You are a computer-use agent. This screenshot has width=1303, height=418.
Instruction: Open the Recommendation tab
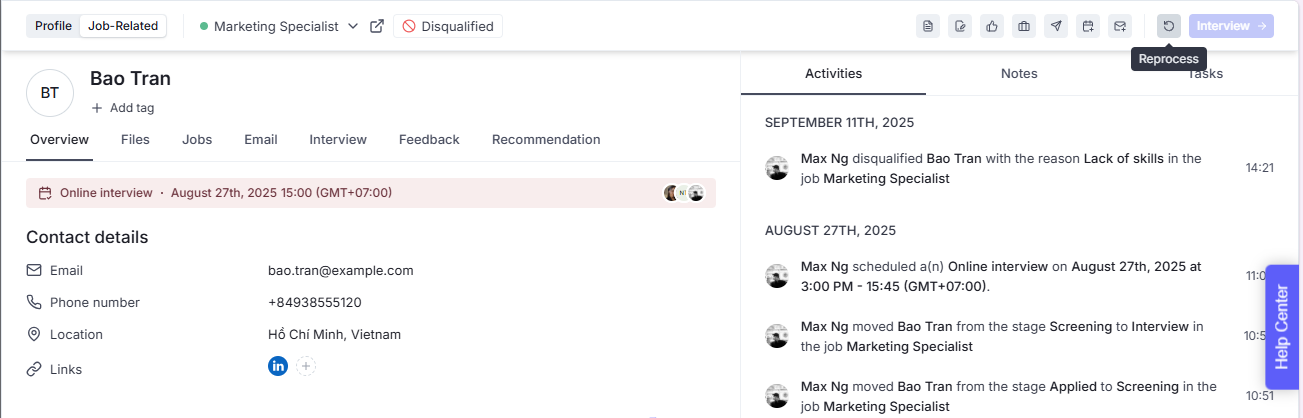pyautogui.click(x=546, y=140)
